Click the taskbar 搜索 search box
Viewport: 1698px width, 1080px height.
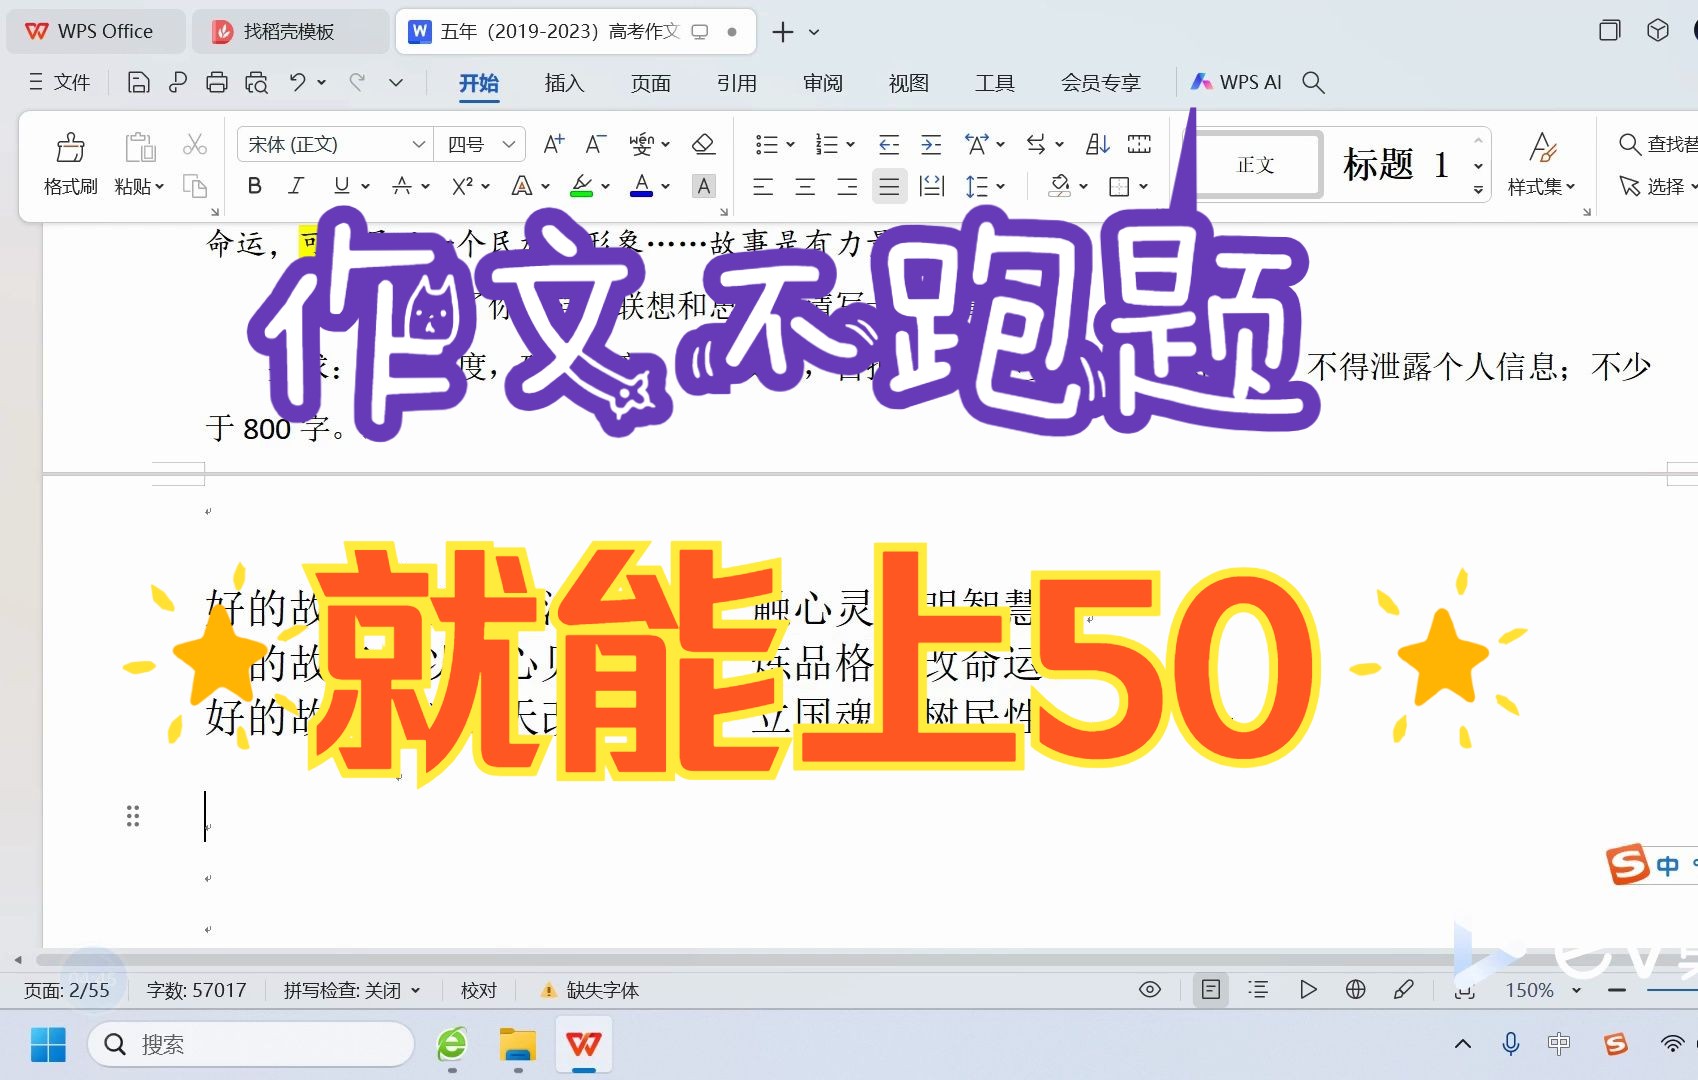[x=251, y=1045]
